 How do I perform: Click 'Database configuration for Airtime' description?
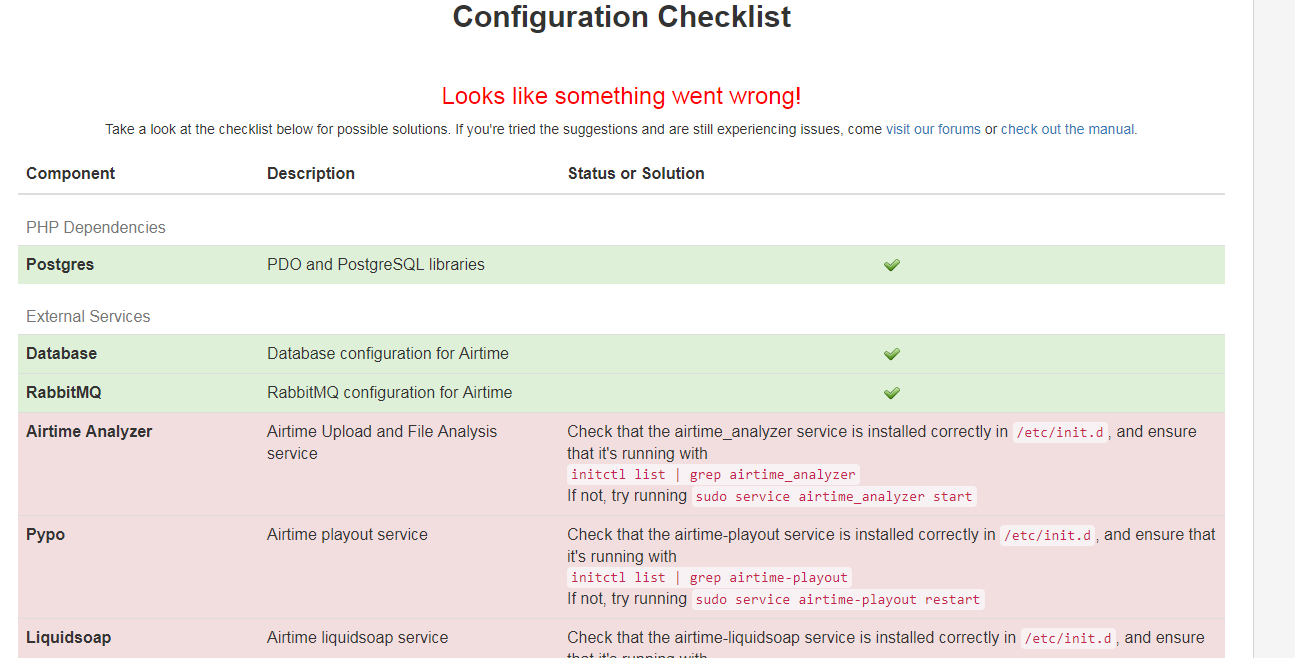click(388, 354)
